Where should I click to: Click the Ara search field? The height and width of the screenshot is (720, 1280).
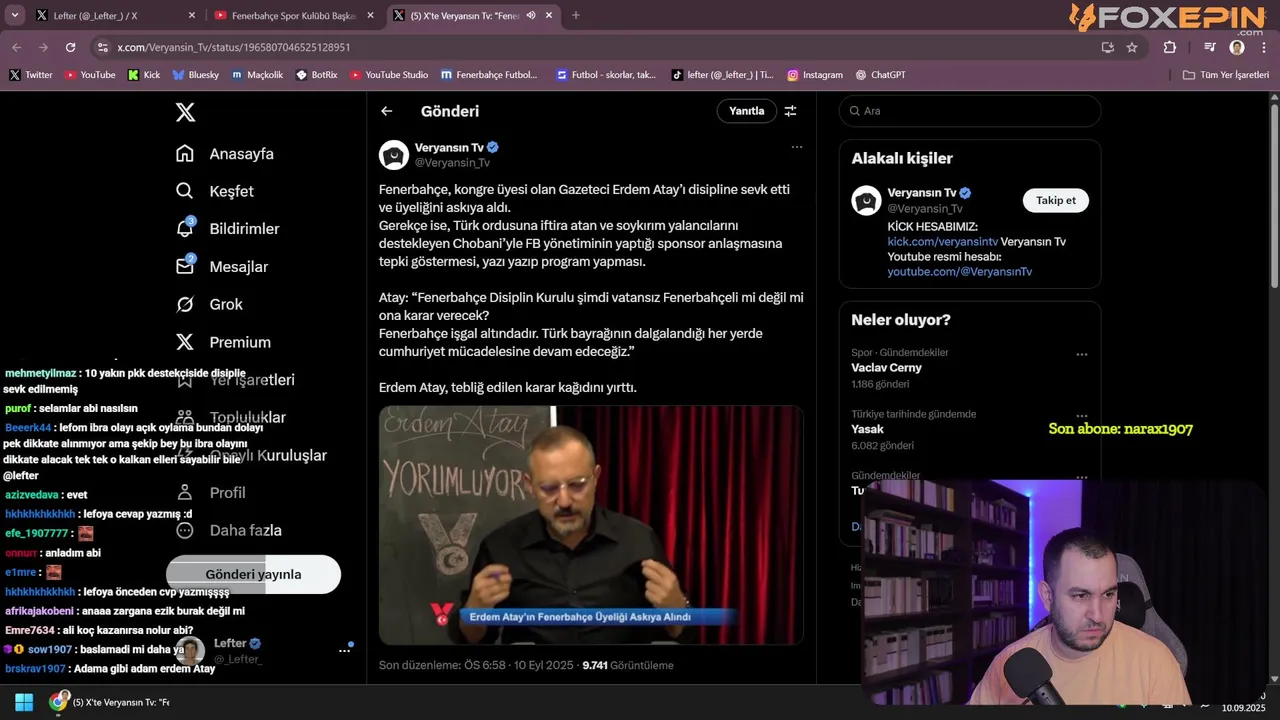click(x=970, y=111)
